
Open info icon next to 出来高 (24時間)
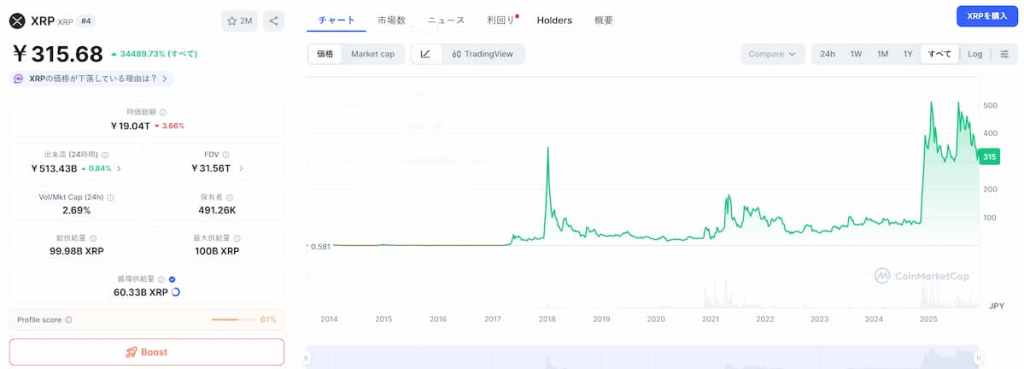(x=105, y=155)
